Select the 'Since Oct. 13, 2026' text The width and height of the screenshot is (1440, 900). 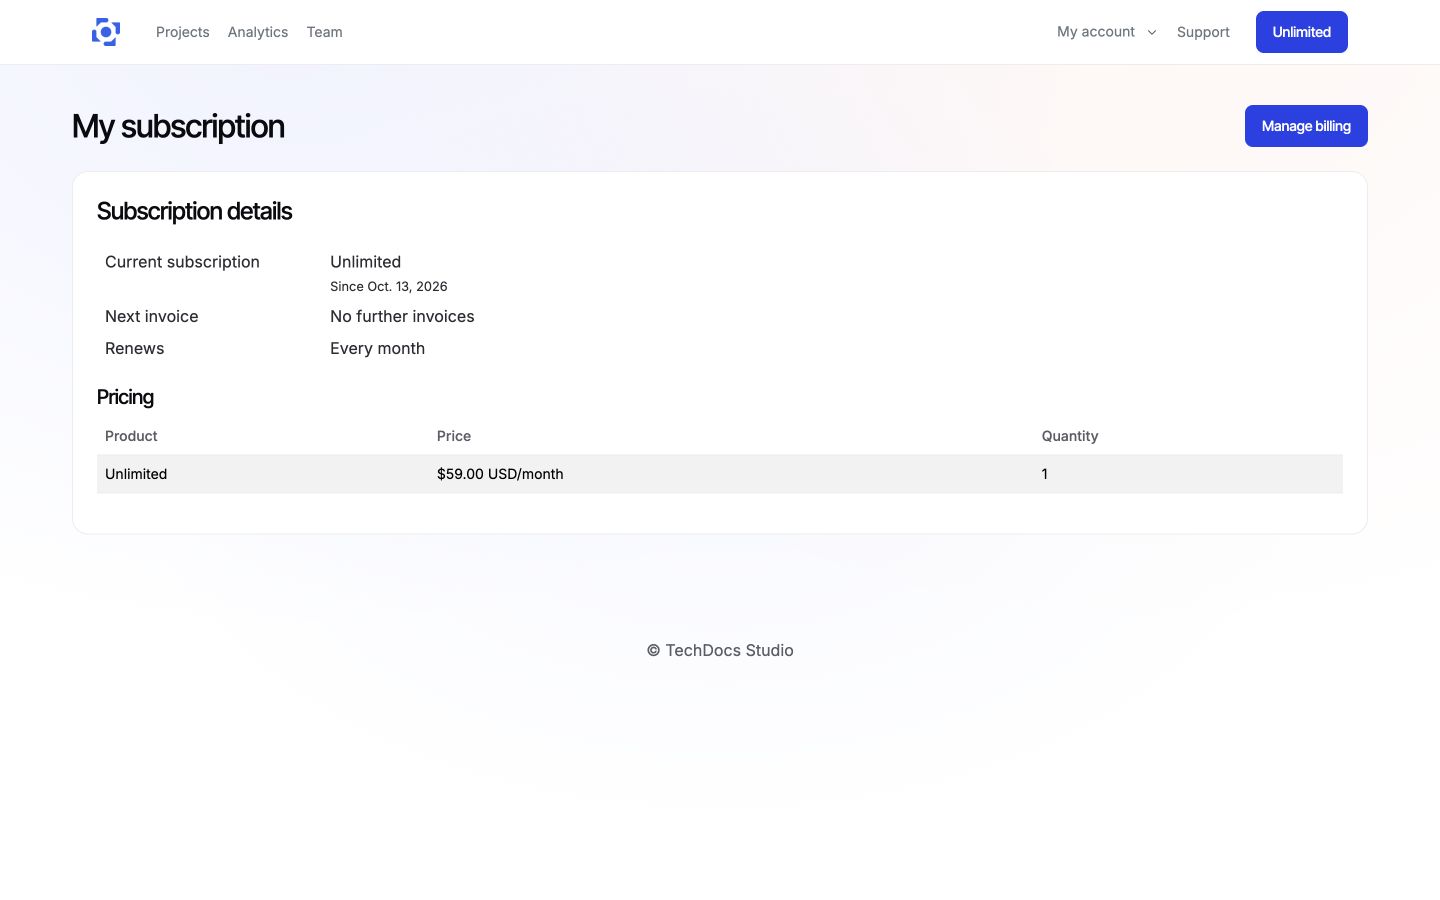click(389, 286)
